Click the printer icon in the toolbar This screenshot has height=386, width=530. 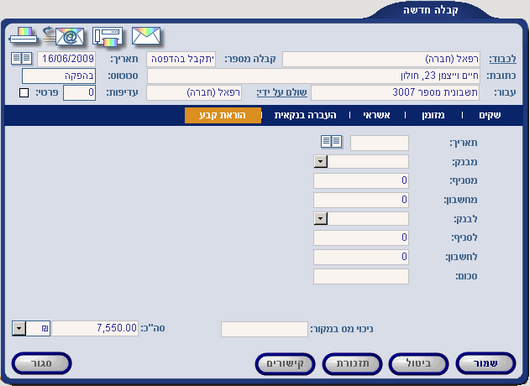[x=23, y=36]
